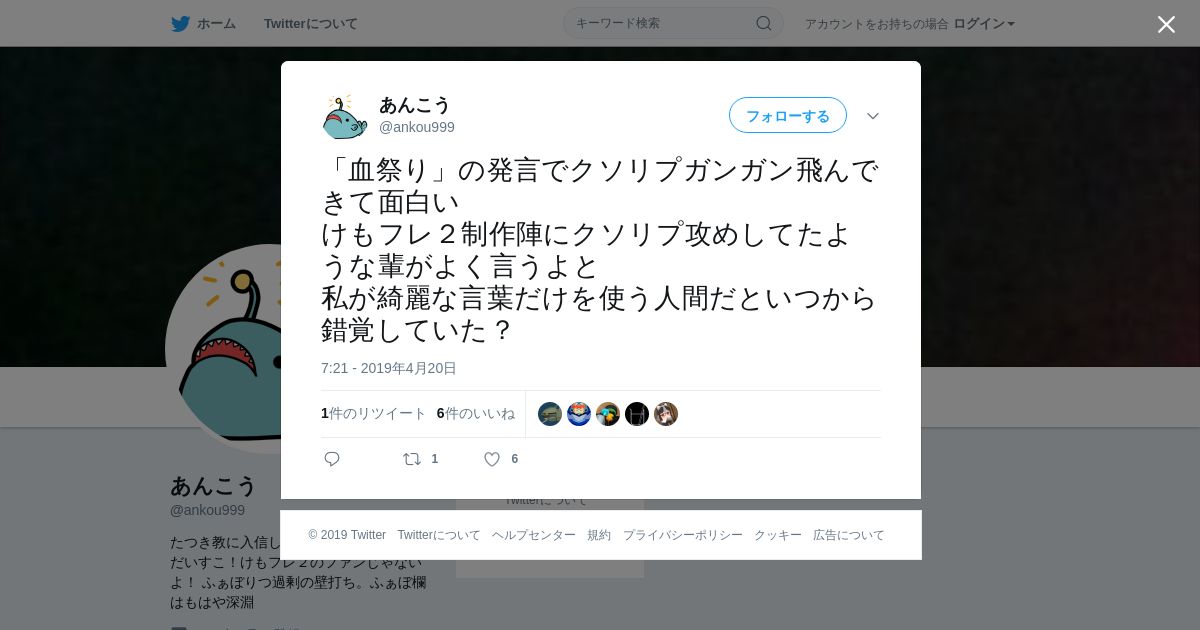Go to the ホーム tab

tap(204, 23)
